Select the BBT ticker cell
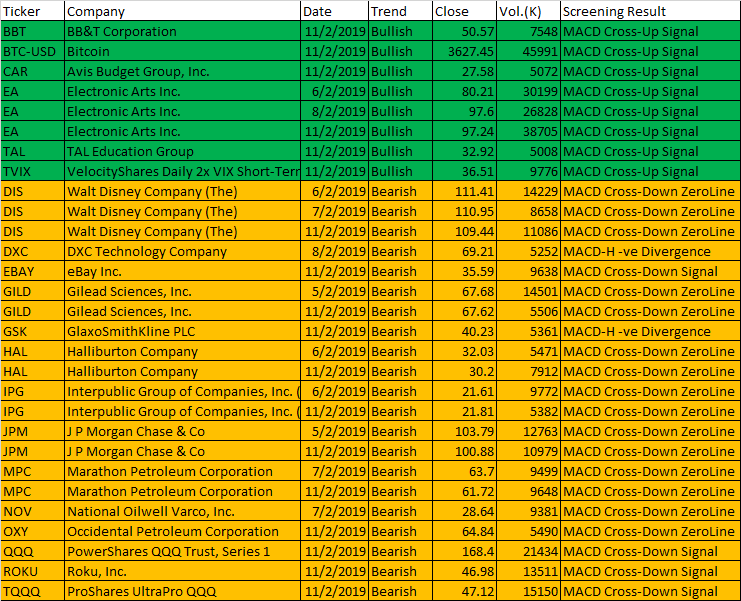Viewport: 741px width, 601px height. click(32, 31)
